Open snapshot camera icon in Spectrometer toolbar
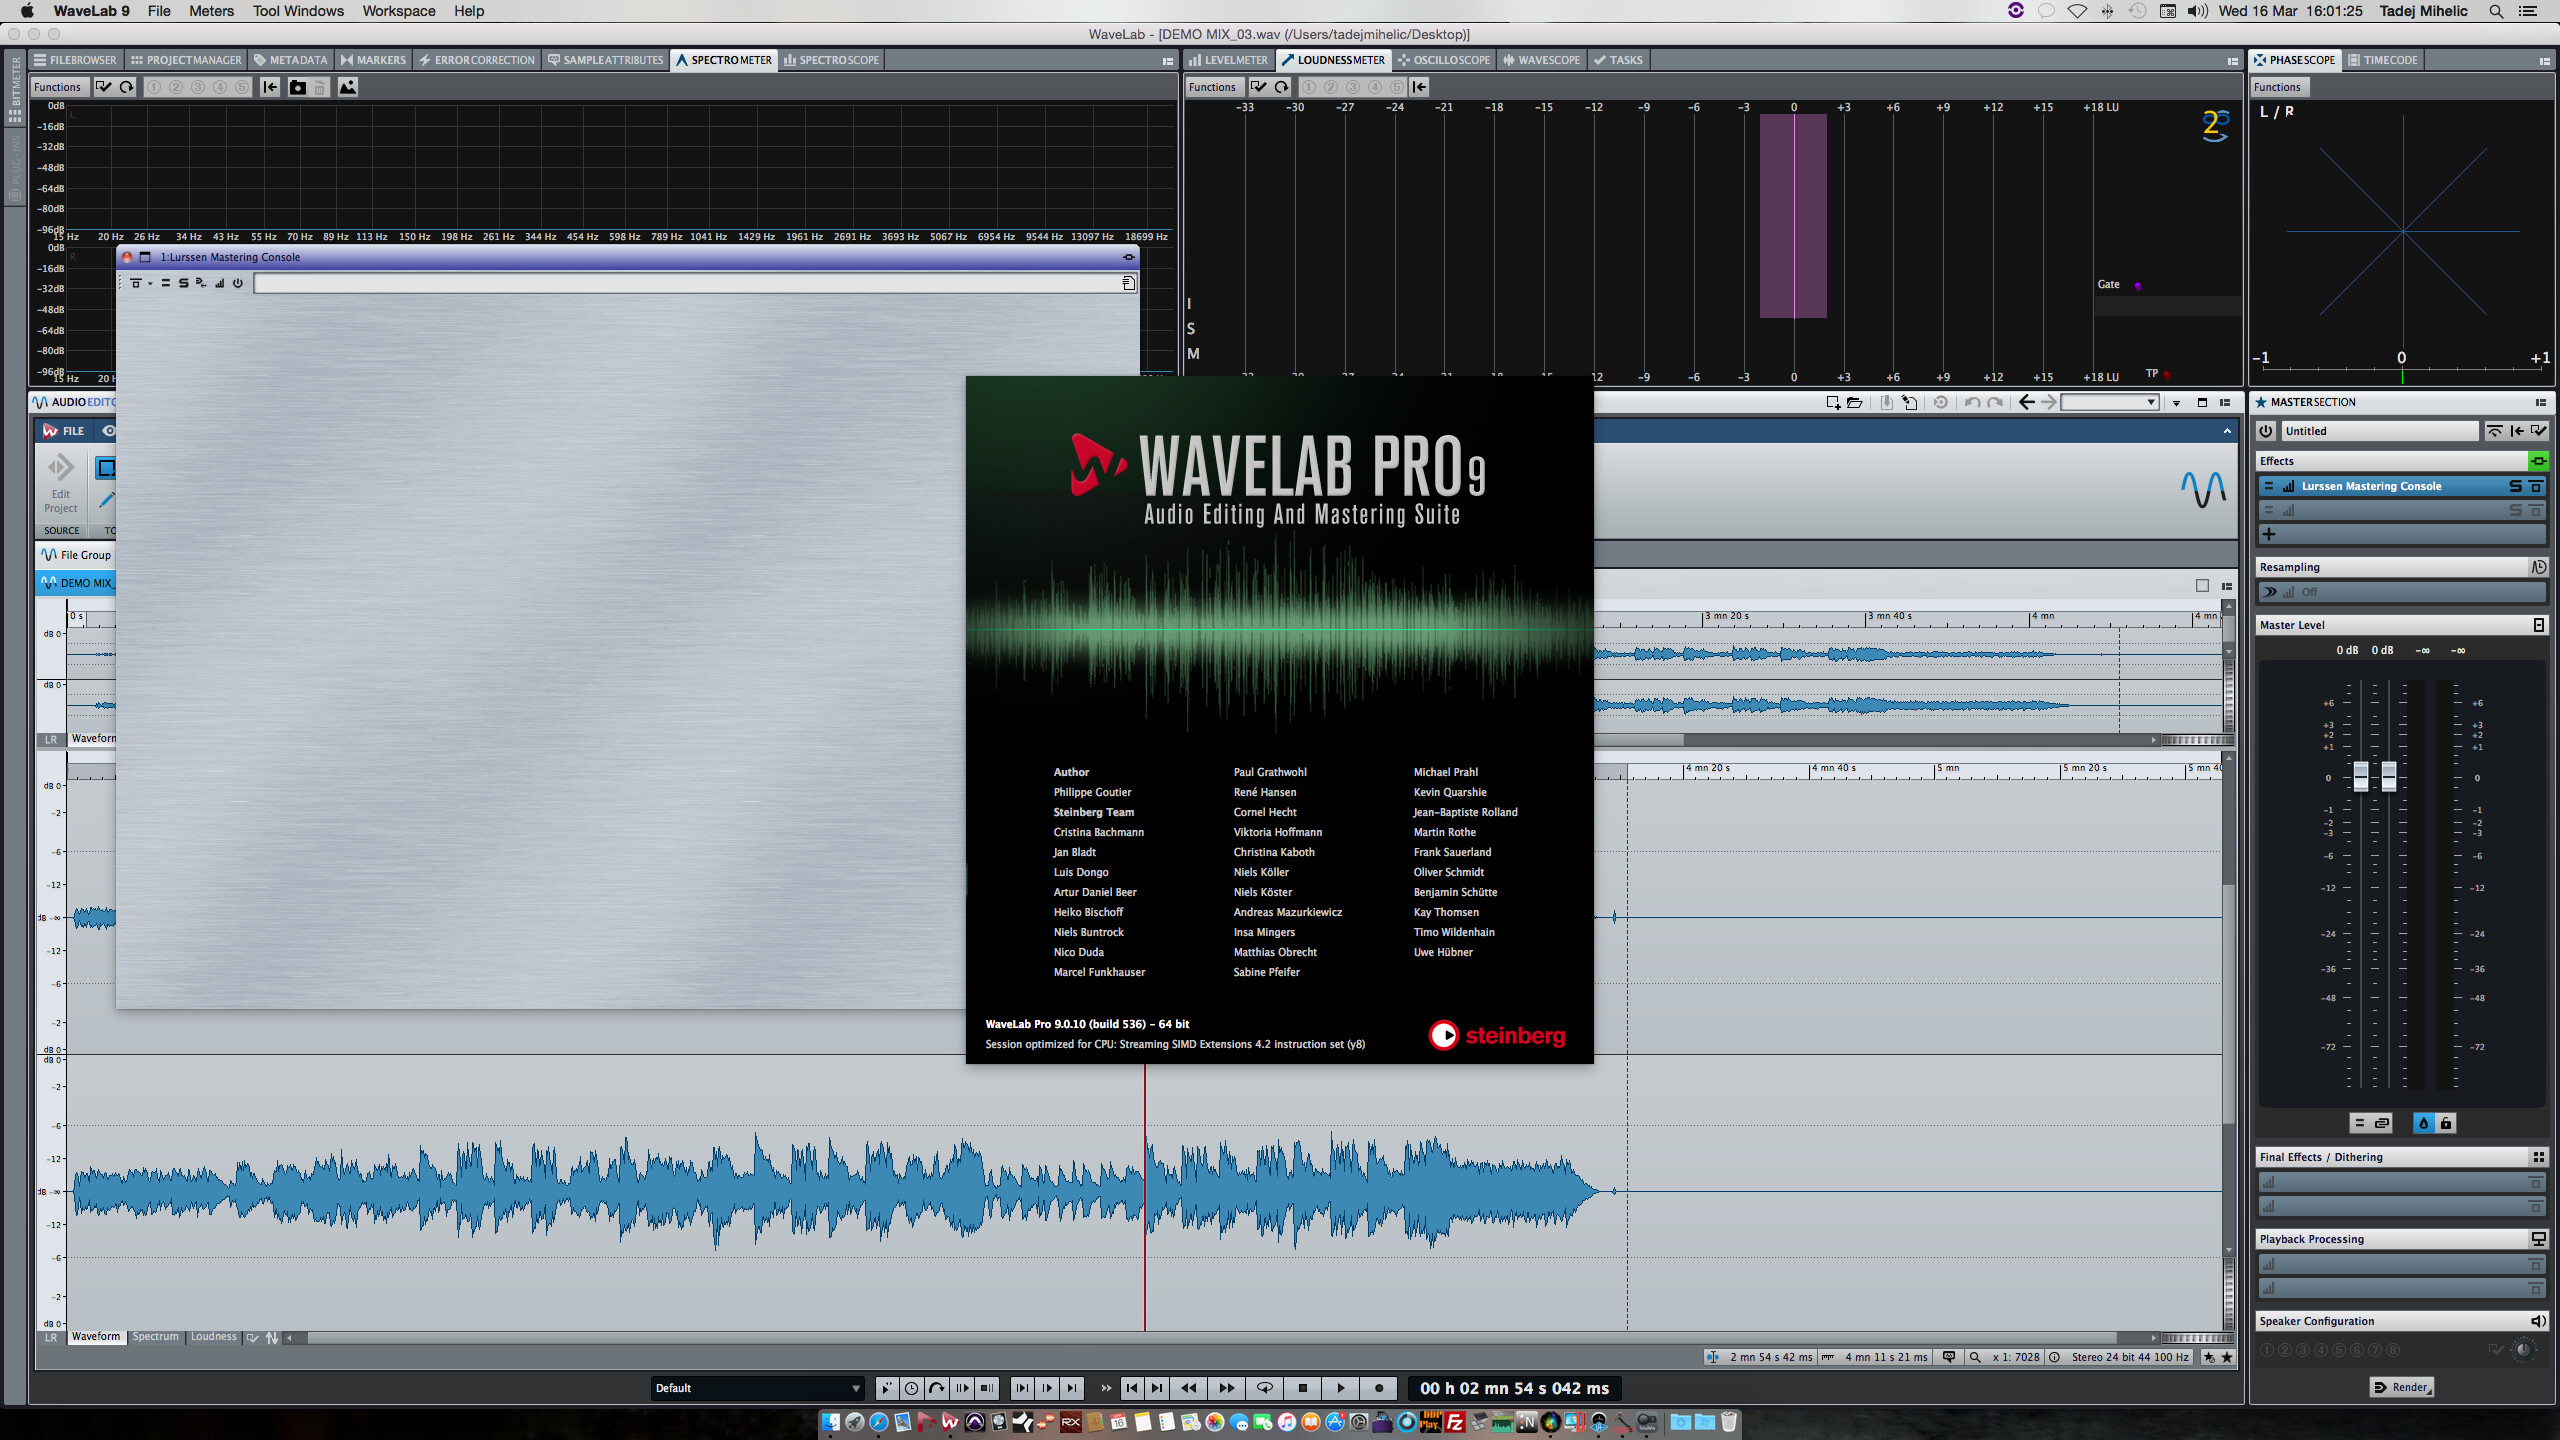 297,87
